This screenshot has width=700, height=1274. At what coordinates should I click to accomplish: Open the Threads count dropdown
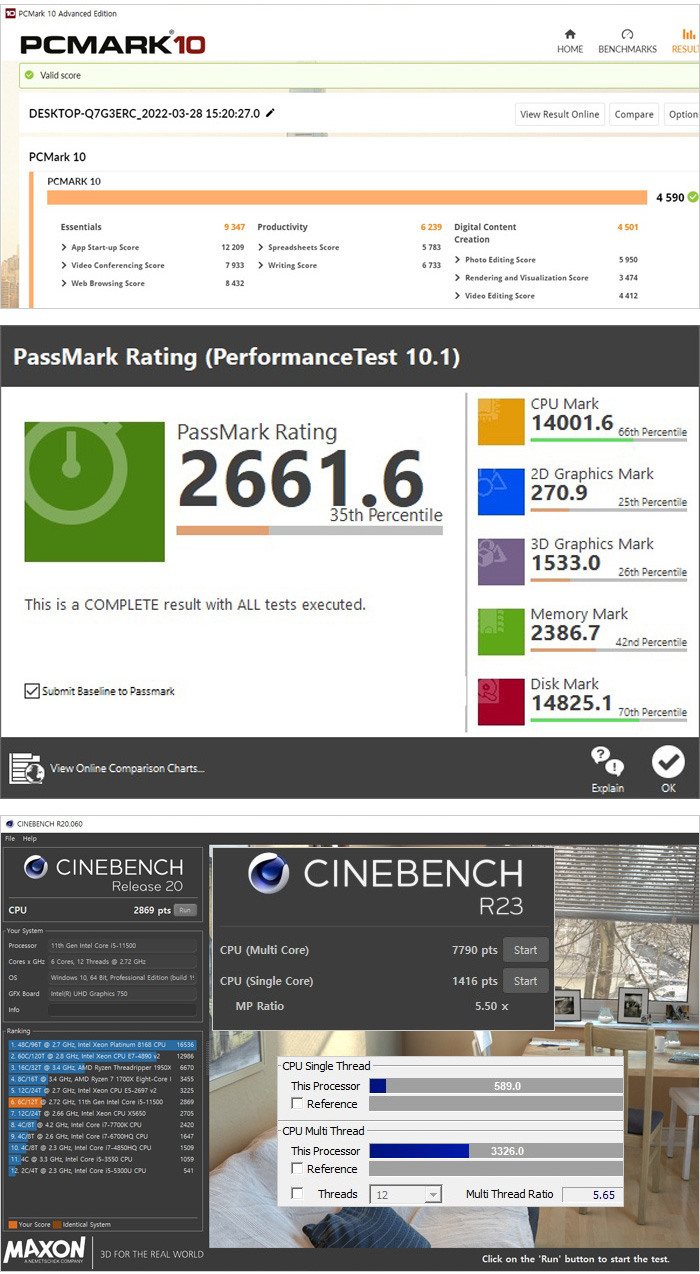[432, 1194]
